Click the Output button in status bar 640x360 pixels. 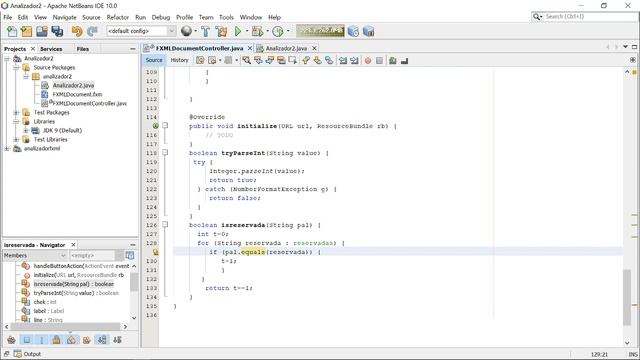click(x=28, y=354)
